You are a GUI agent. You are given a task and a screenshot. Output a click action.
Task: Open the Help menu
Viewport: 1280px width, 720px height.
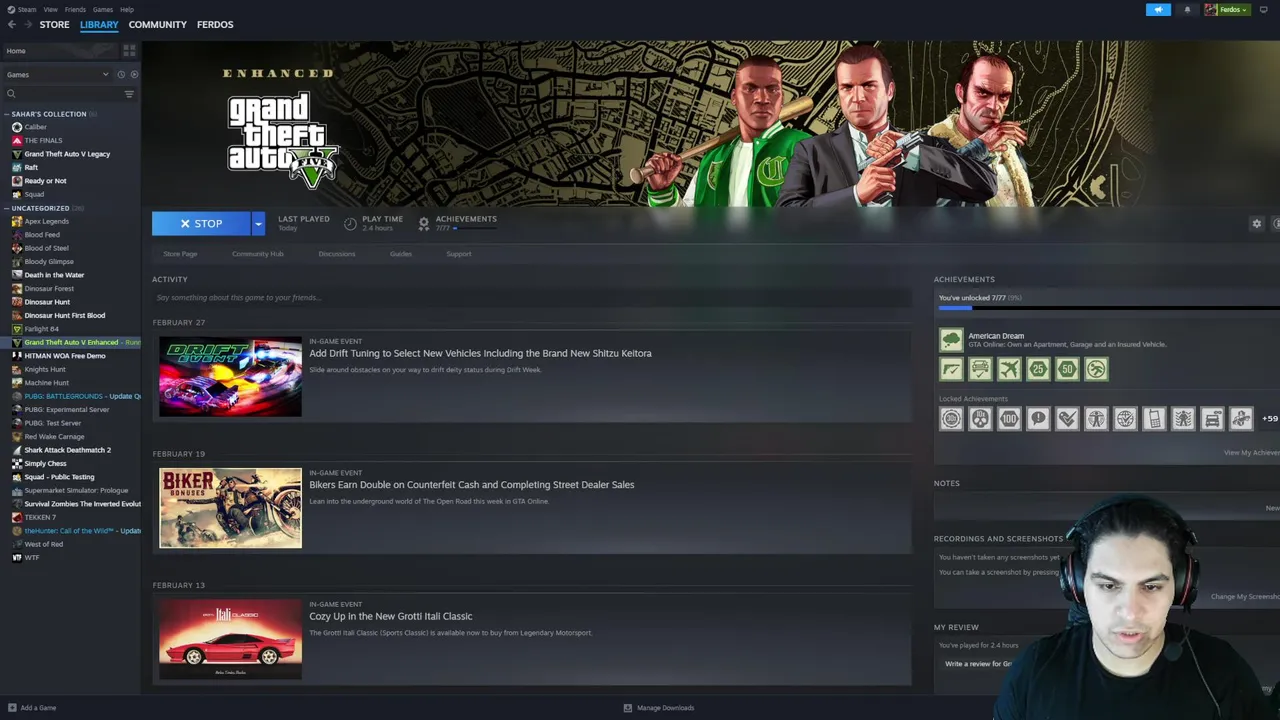[127, 10]
